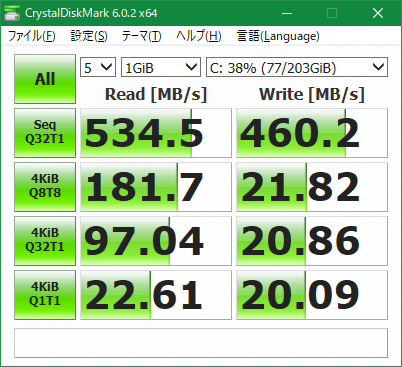Open the テーマ(T) menu
Image resolution: width=402 pixels, height=367 pixels.
point(142,36)
